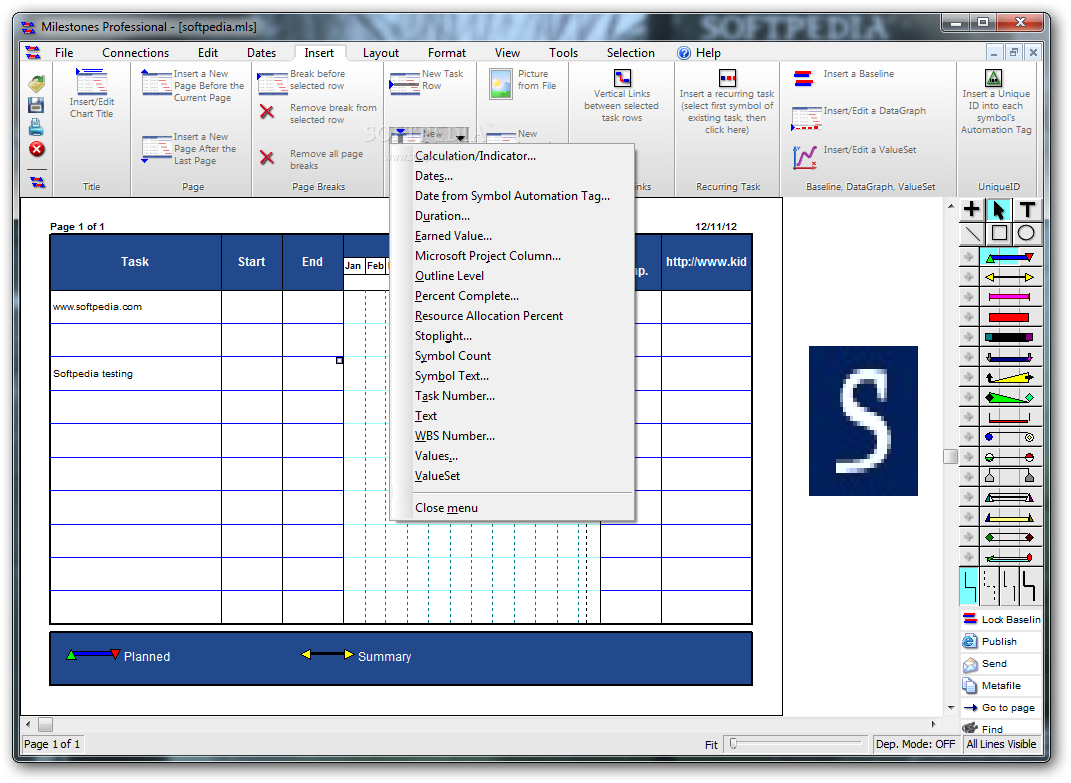This screenshot has height=783, width=1071.
Task: Open dropdown arrow under New Task Row
Action: [x=460, y=137]
